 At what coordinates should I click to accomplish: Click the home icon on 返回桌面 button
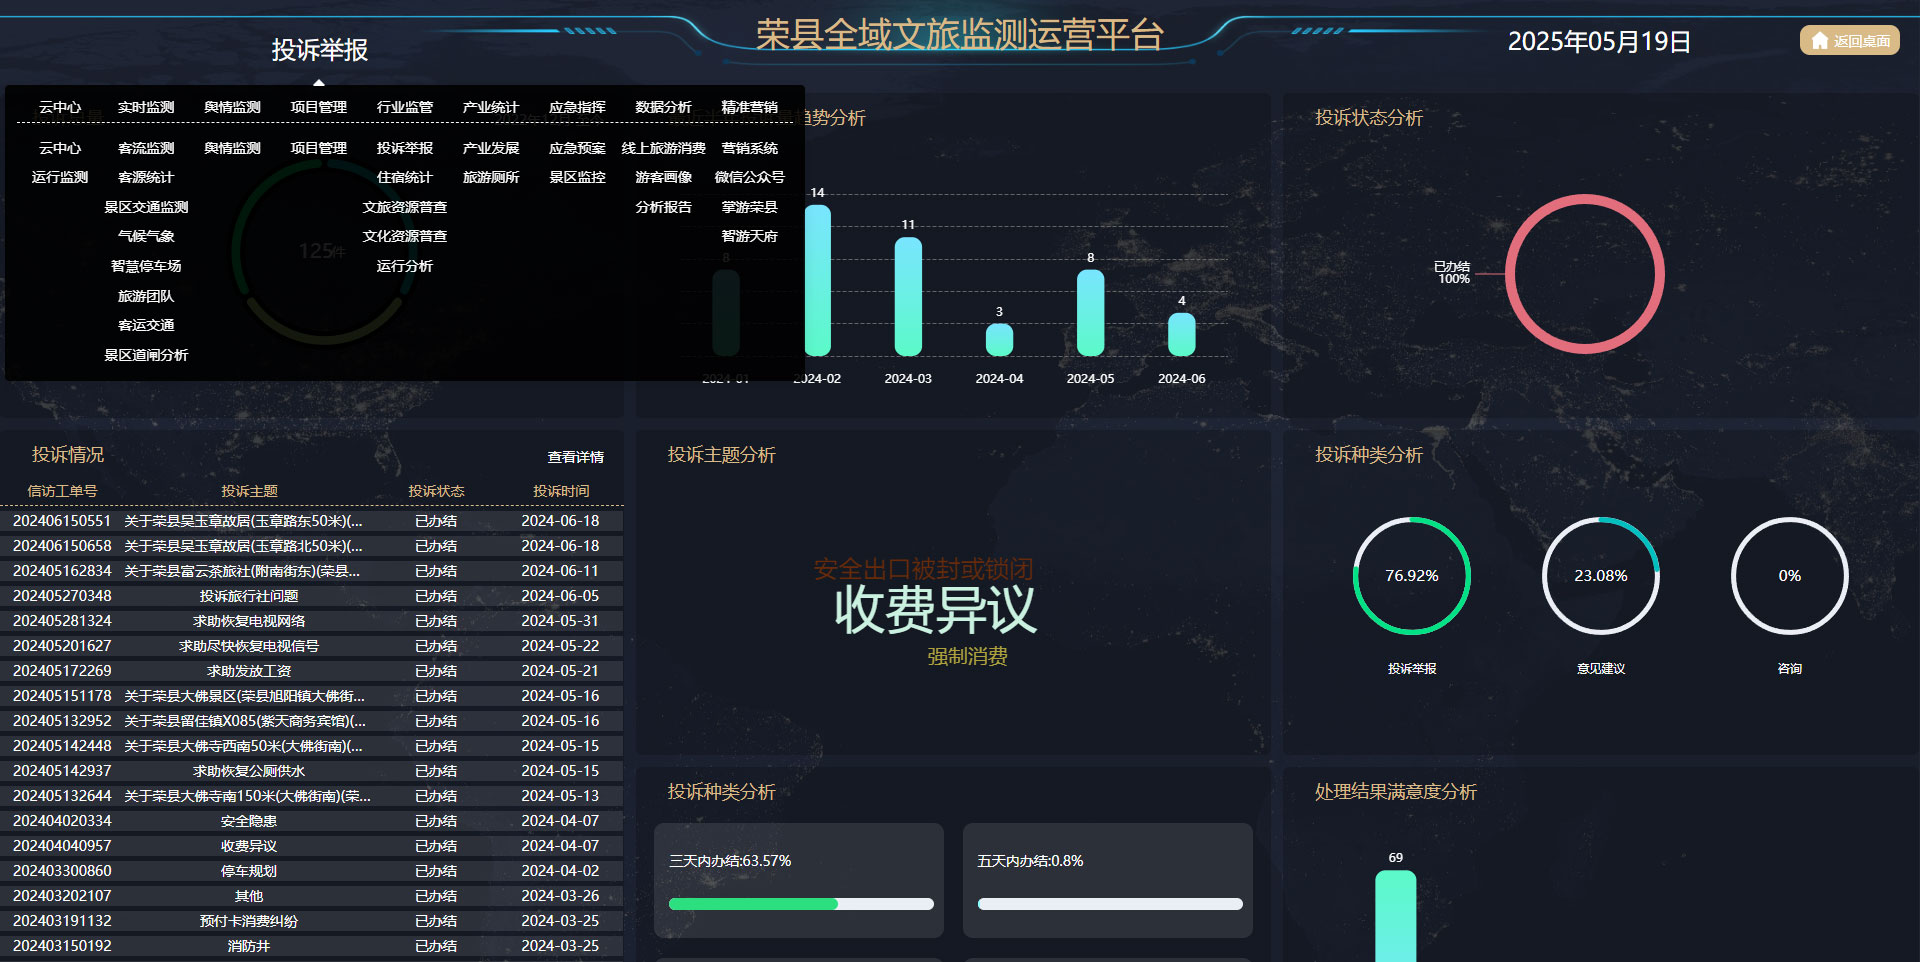click(1819, 40)
